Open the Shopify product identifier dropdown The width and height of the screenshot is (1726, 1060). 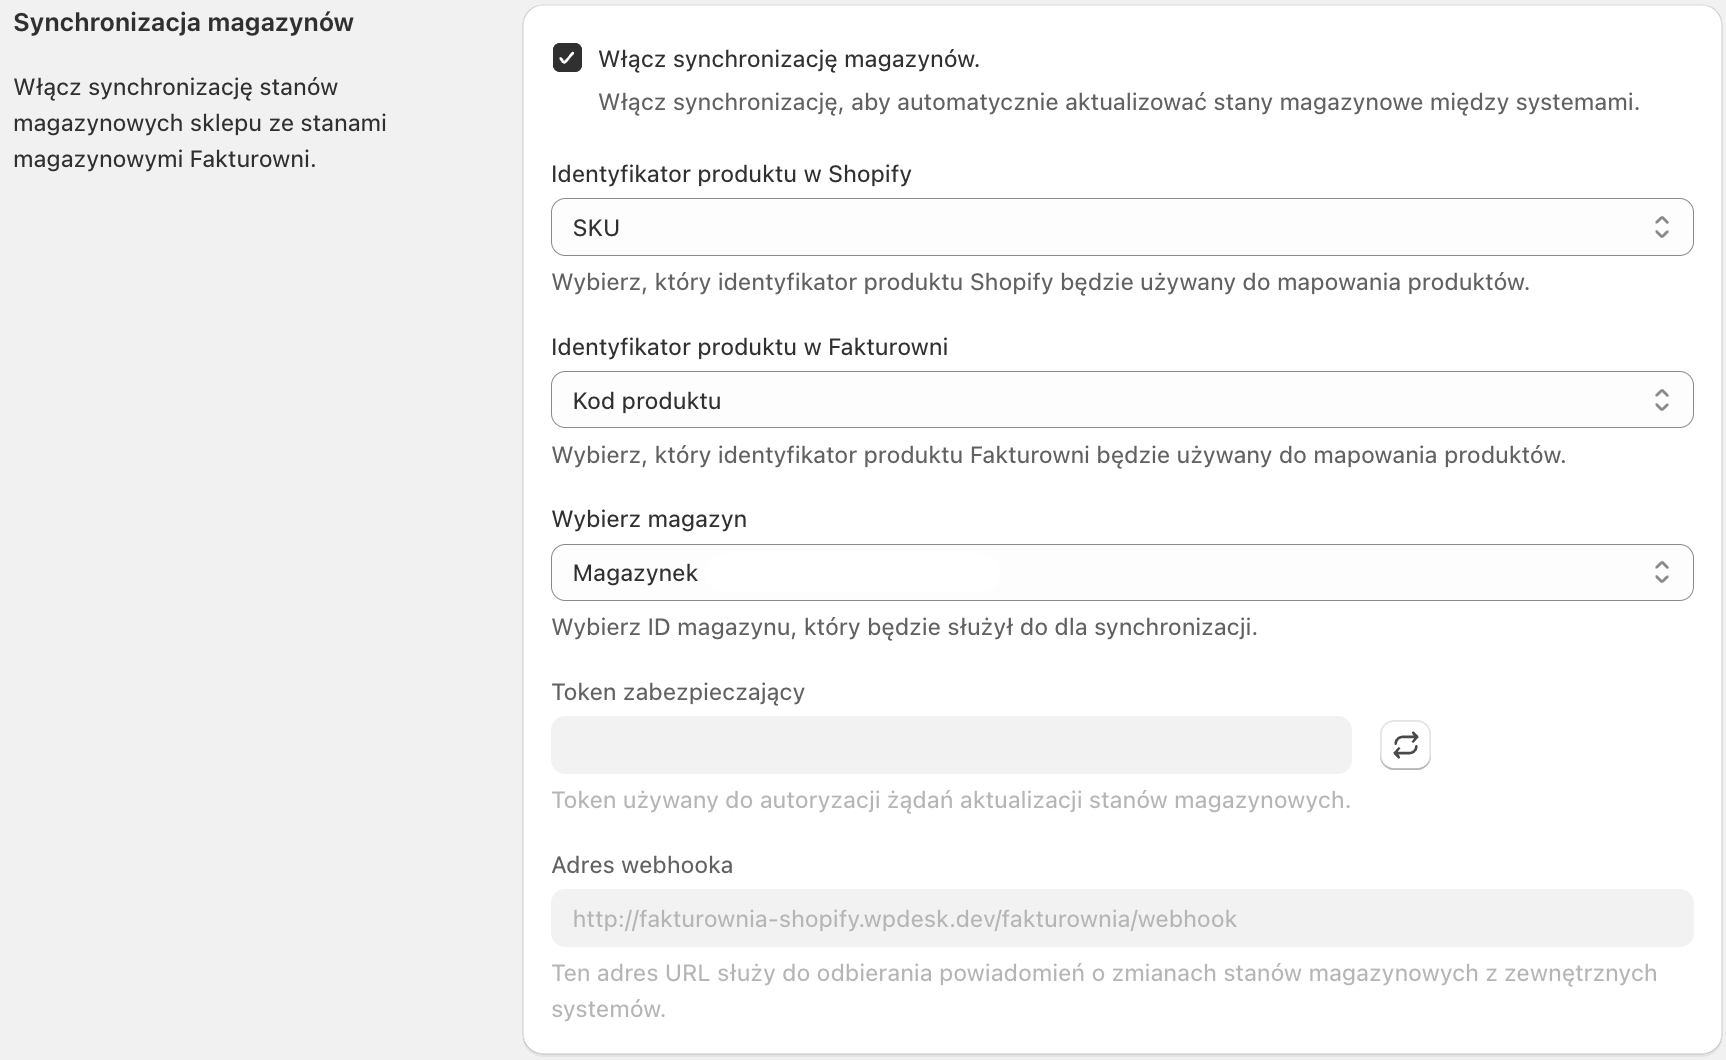pos(1120,227)
